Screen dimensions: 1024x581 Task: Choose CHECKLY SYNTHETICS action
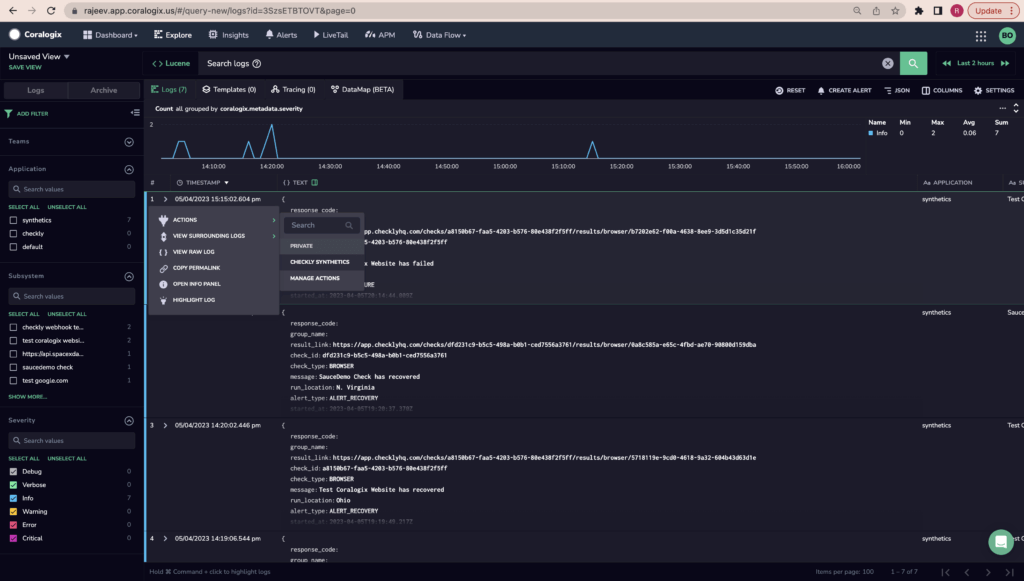(x=322, y=262)
